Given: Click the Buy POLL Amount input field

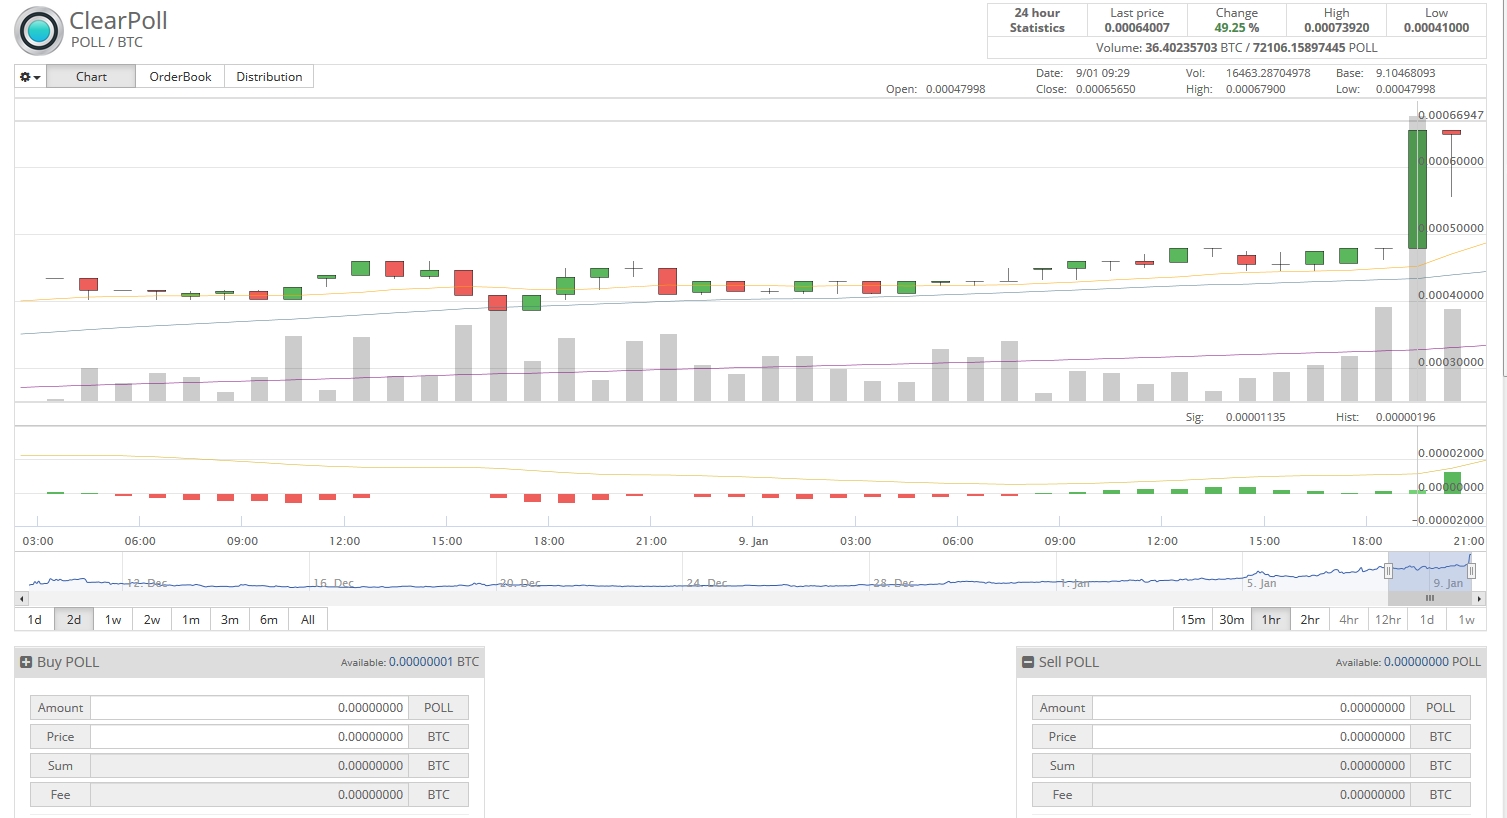Looking at the screenshot, I should (250, 708).
